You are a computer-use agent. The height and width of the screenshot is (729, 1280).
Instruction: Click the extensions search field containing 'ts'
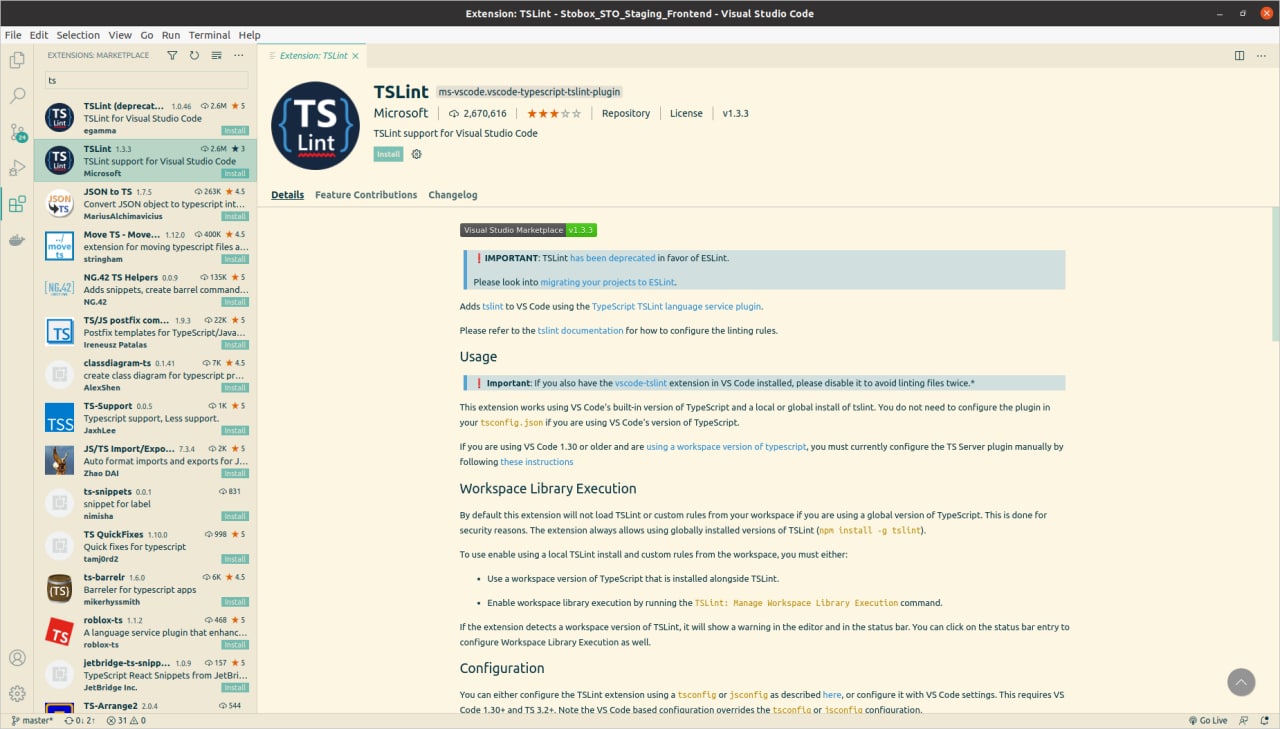(x=146, y=80)
